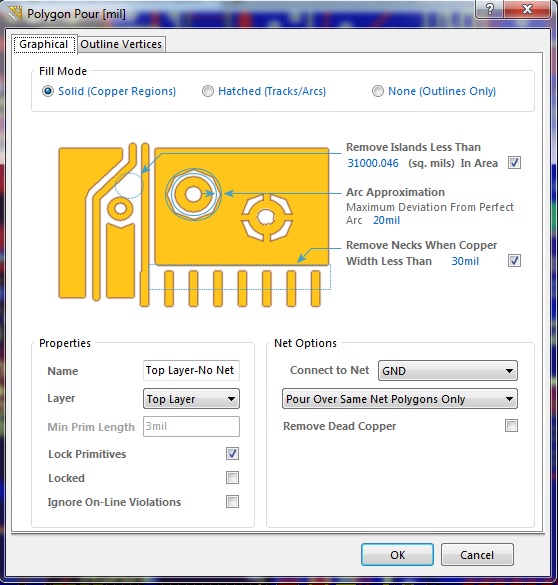Edit the 30mil neck width value
Viewport: 558px width, 585px height.
465,261
